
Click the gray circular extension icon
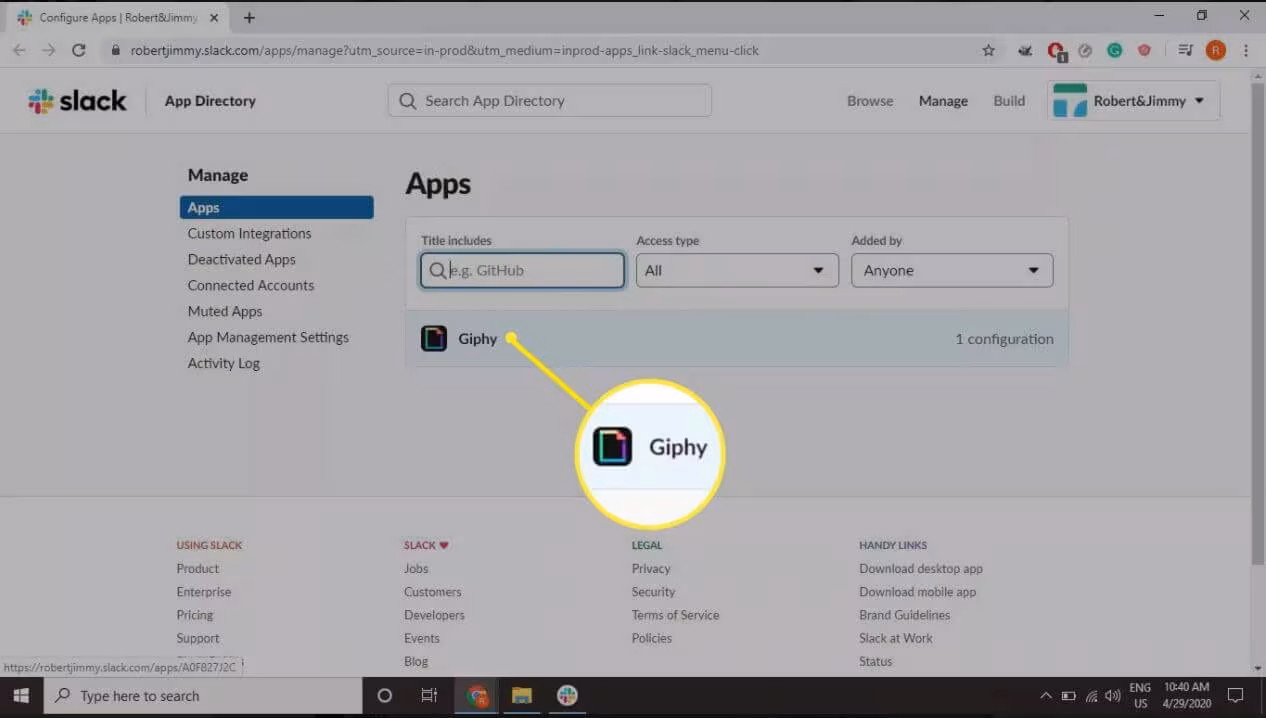(1086, 50)
